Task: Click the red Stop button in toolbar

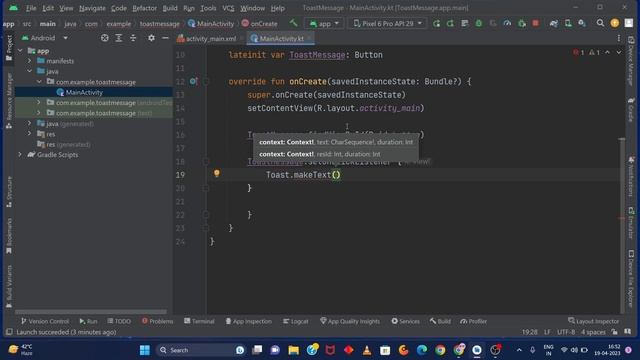Action: tap(536, 23)
